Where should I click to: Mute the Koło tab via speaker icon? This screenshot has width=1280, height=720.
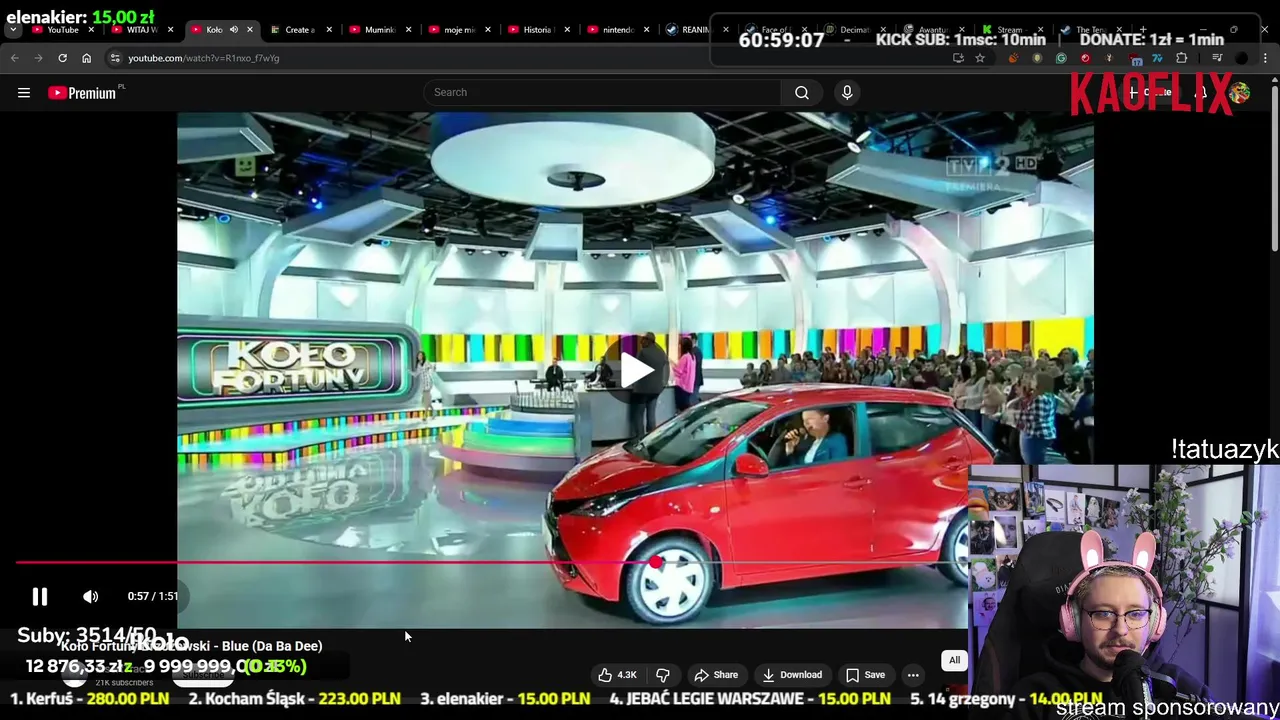pyautogui.click(x=234, y=30)
